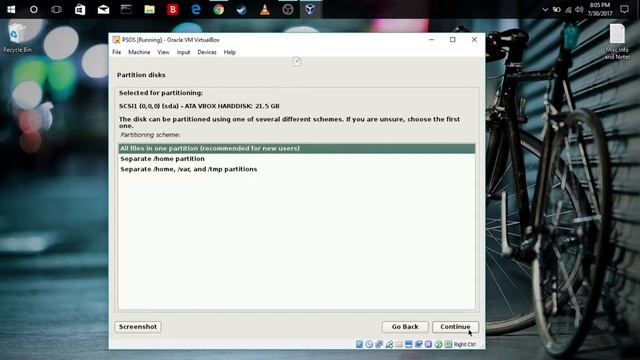
Task: Open the red B application icon
Action: point(173,9)
